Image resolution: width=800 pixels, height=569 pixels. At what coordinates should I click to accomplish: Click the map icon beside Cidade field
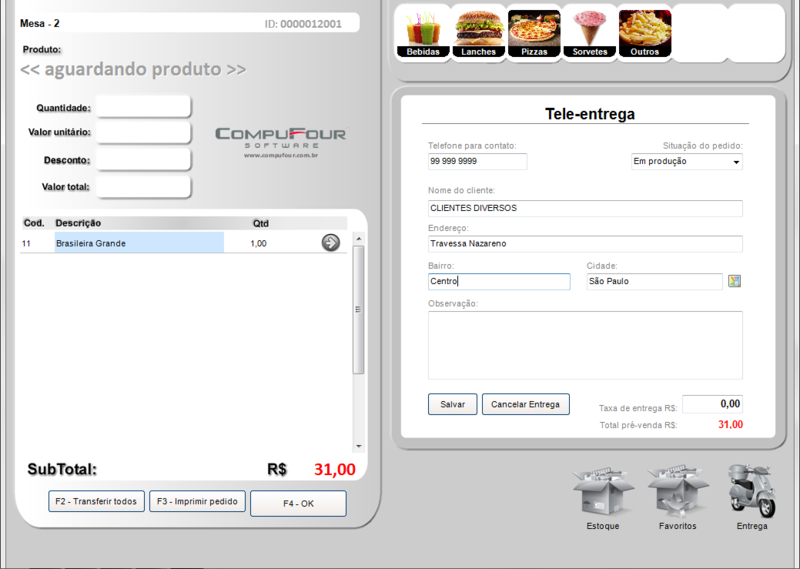(734, 282)
